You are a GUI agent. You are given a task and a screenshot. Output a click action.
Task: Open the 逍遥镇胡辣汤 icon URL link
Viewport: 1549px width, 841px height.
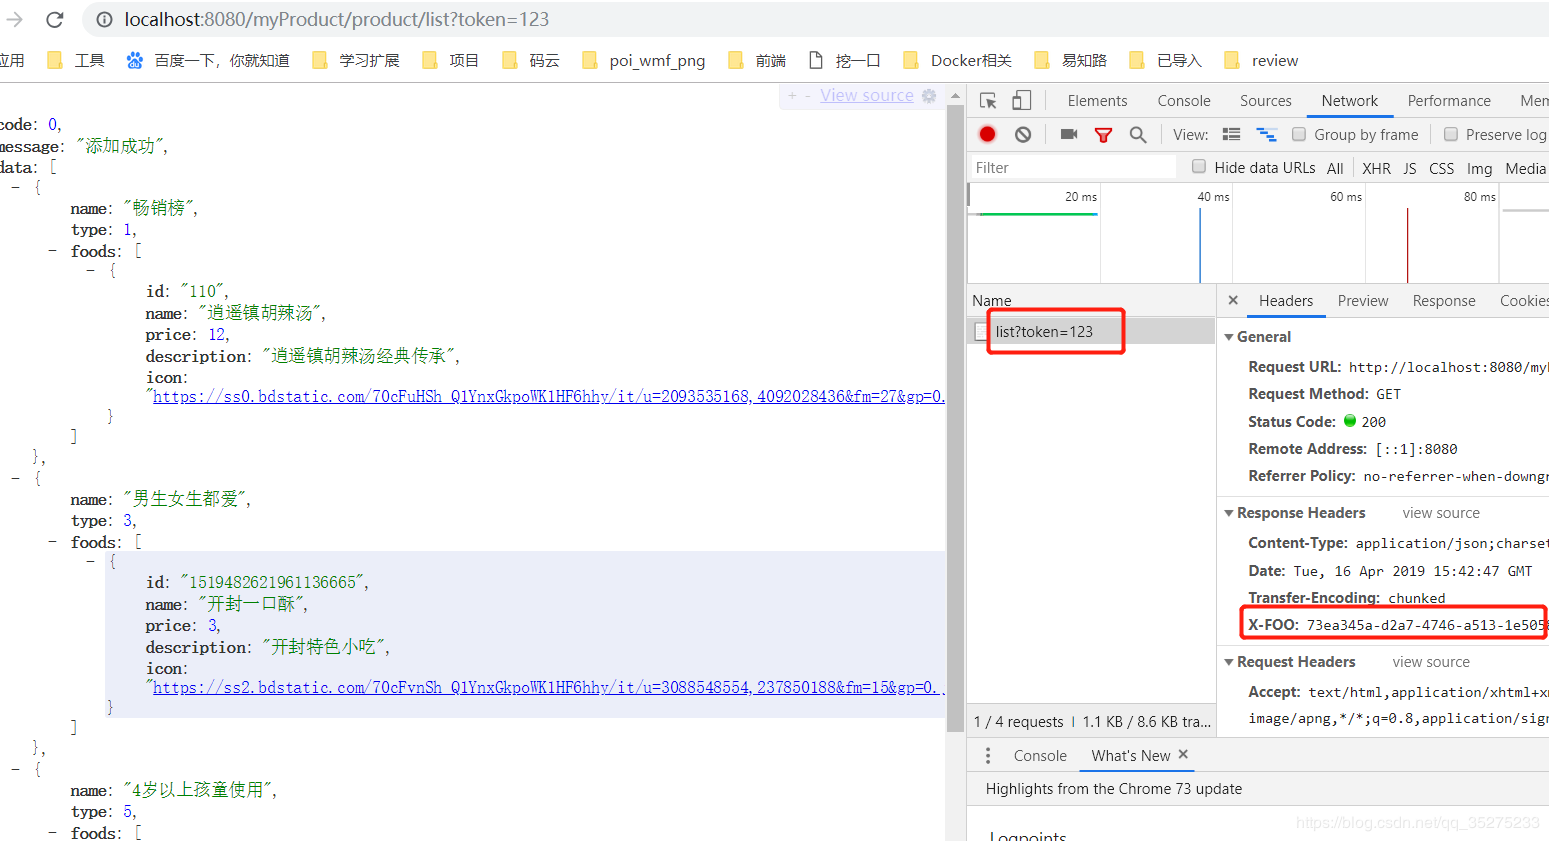[x=549, y=397]
